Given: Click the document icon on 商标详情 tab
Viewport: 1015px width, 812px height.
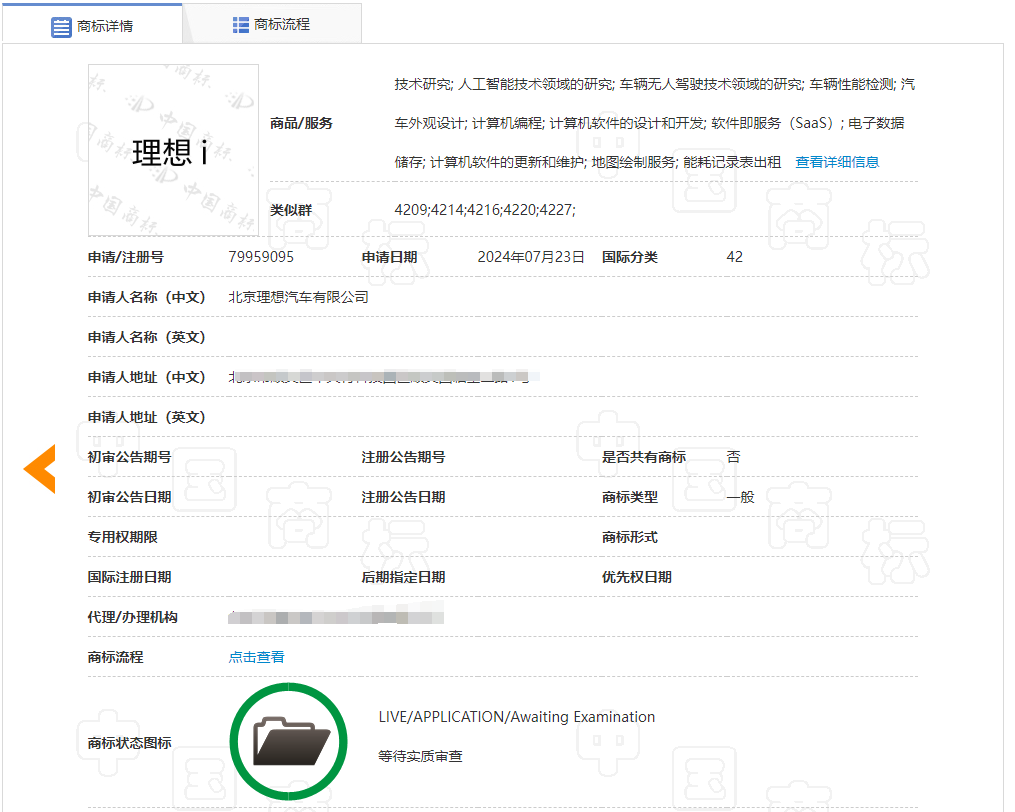Looking at the screenshot, I should [62, 26].
